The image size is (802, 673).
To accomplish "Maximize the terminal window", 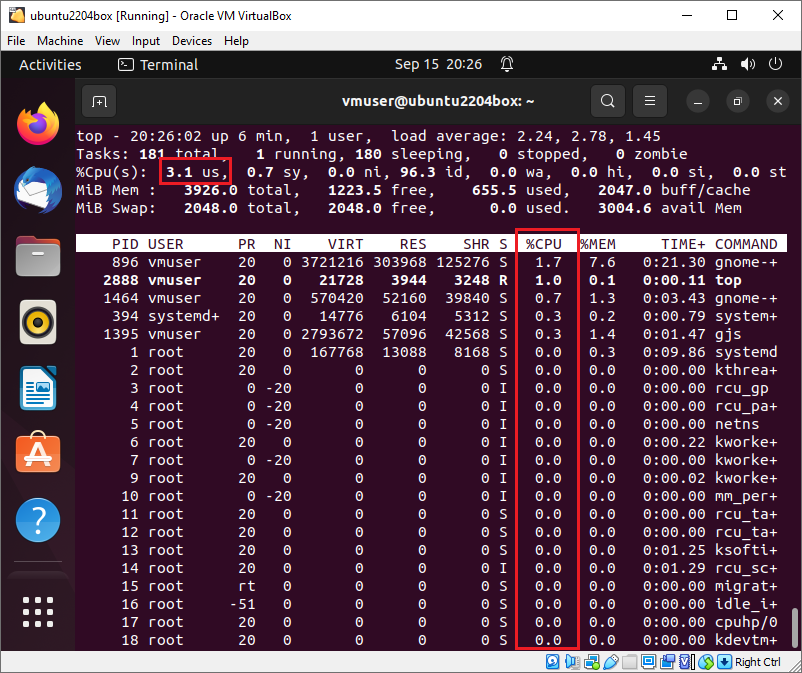I will click(x=738, y=101).
